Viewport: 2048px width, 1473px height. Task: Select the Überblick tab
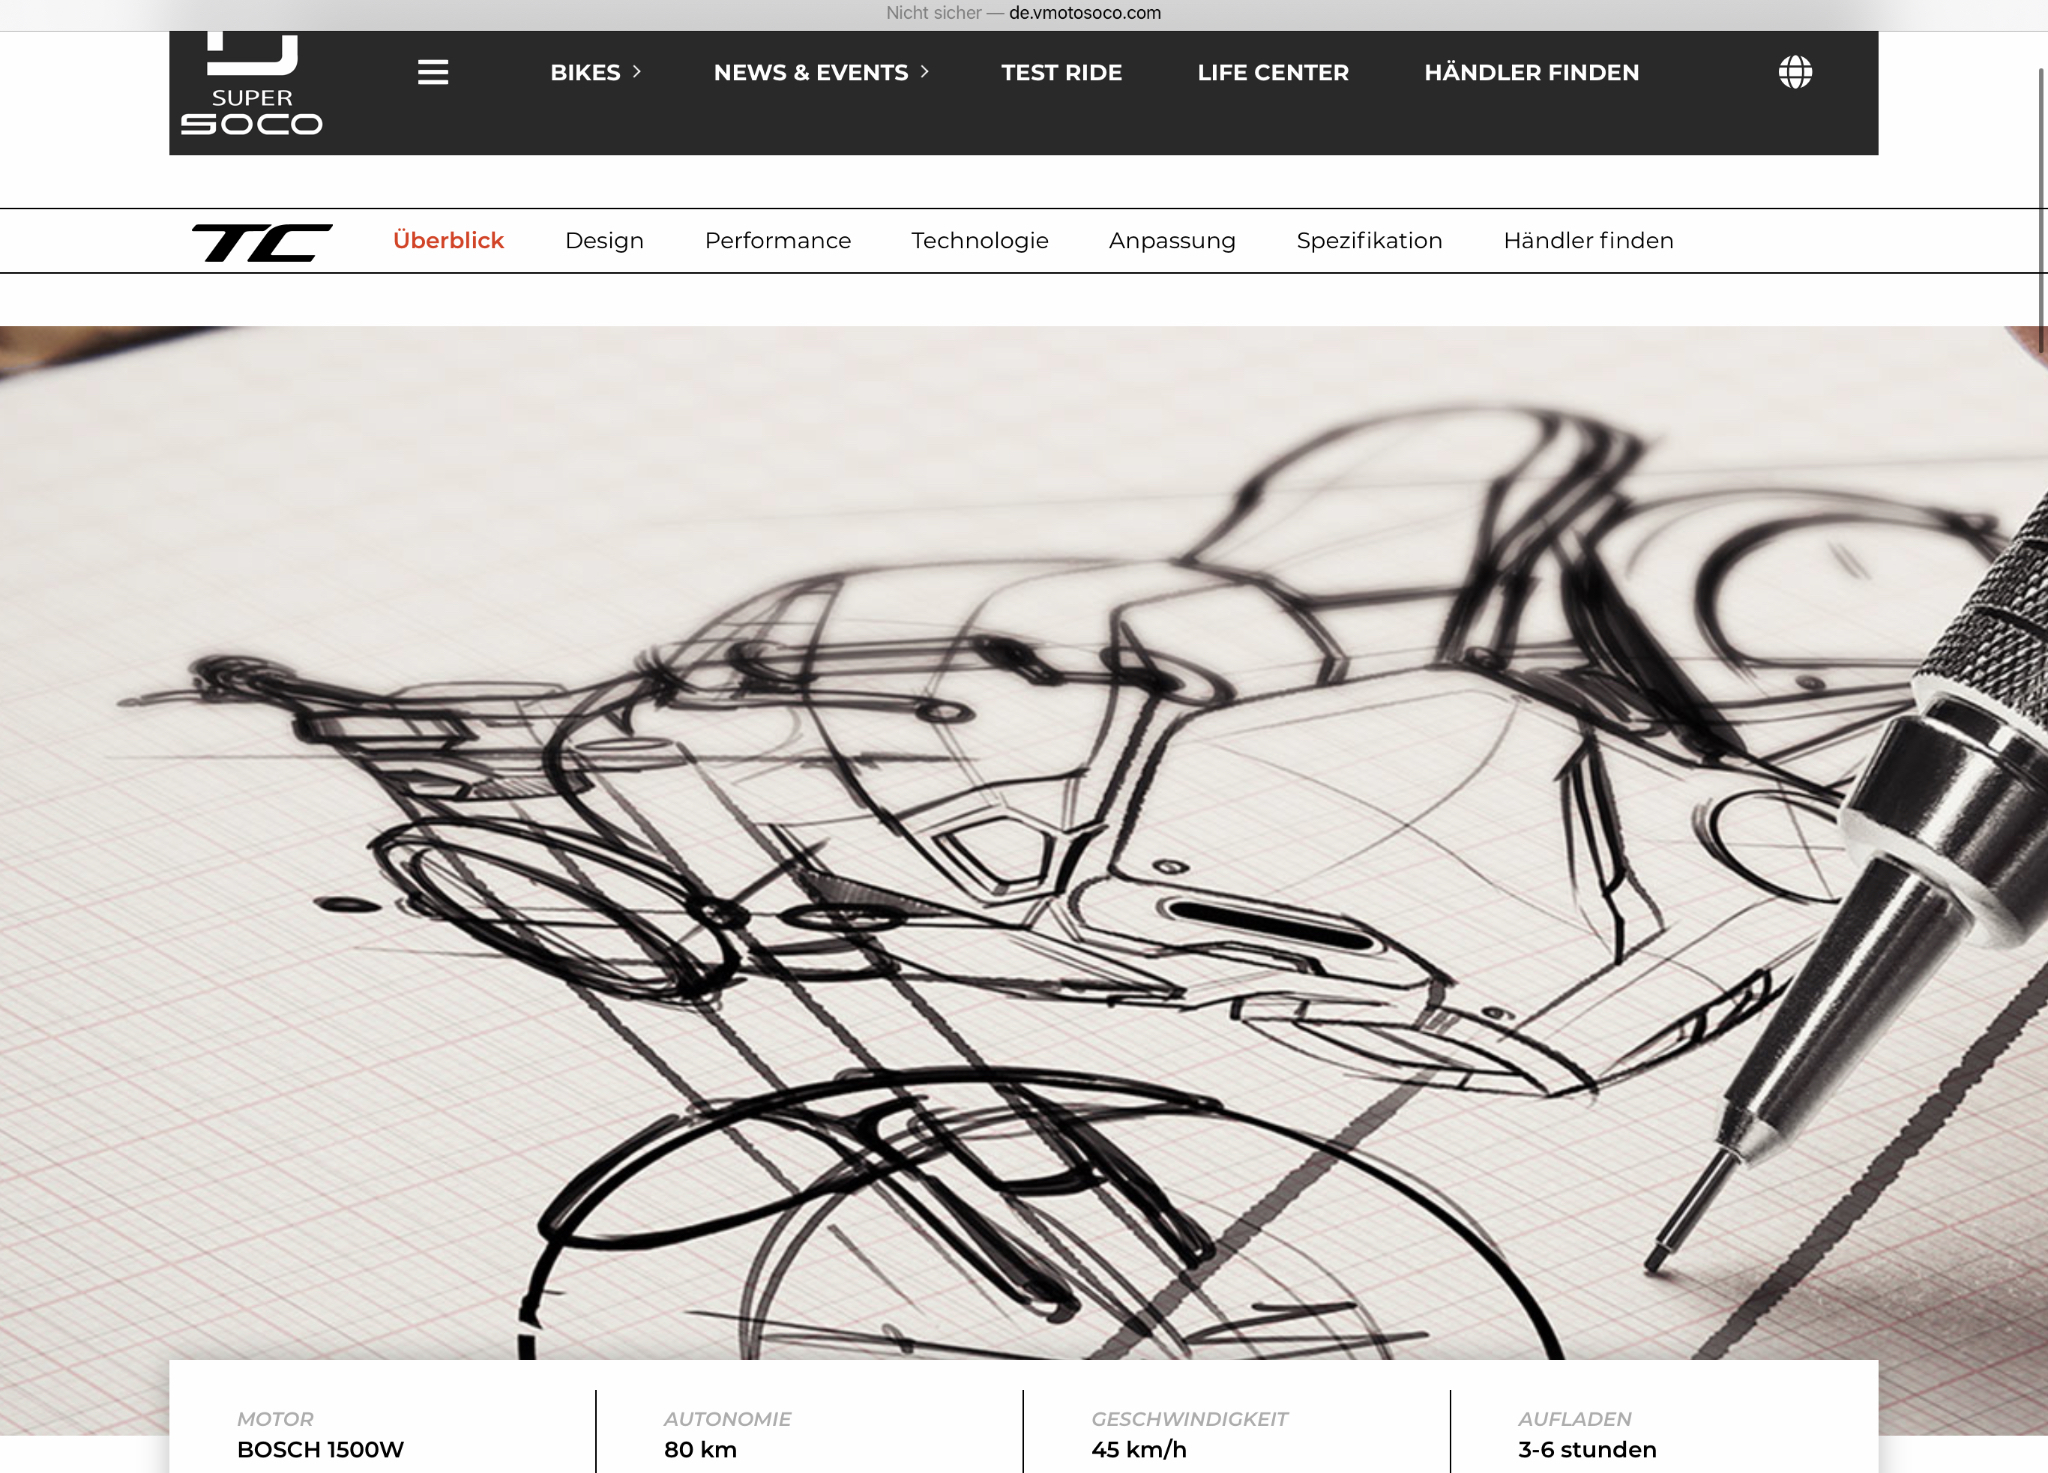pyautogui.click(x=448, y=241)
